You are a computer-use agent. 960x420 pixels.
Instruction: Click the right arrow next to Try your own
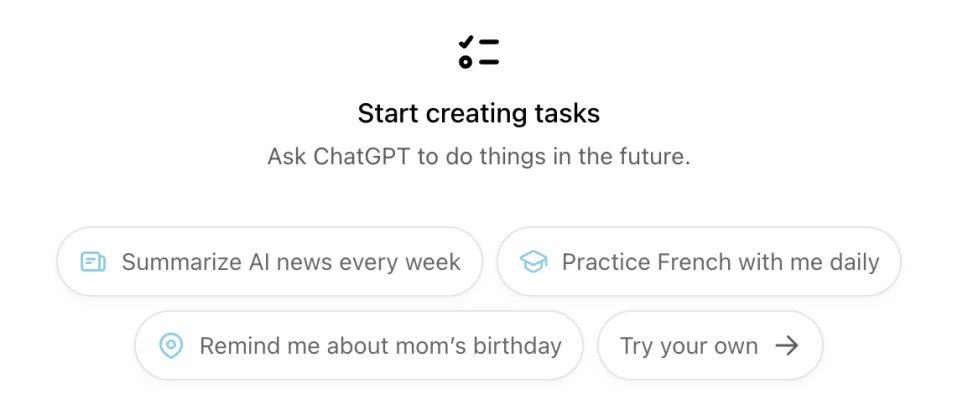click(x=787, y=346)
